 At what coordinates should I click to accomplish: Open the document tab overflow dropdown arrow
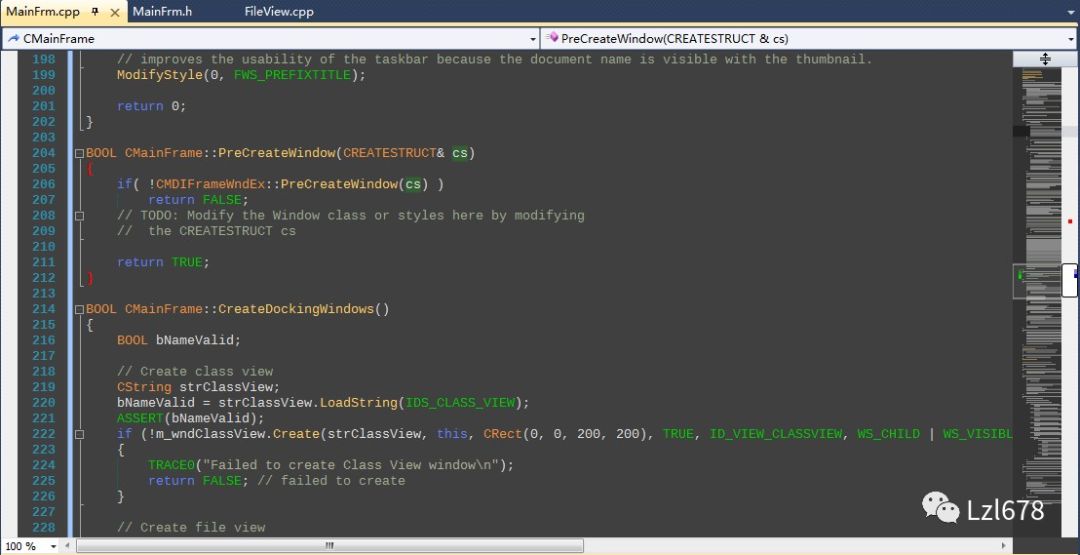(x=1072, y=12)
